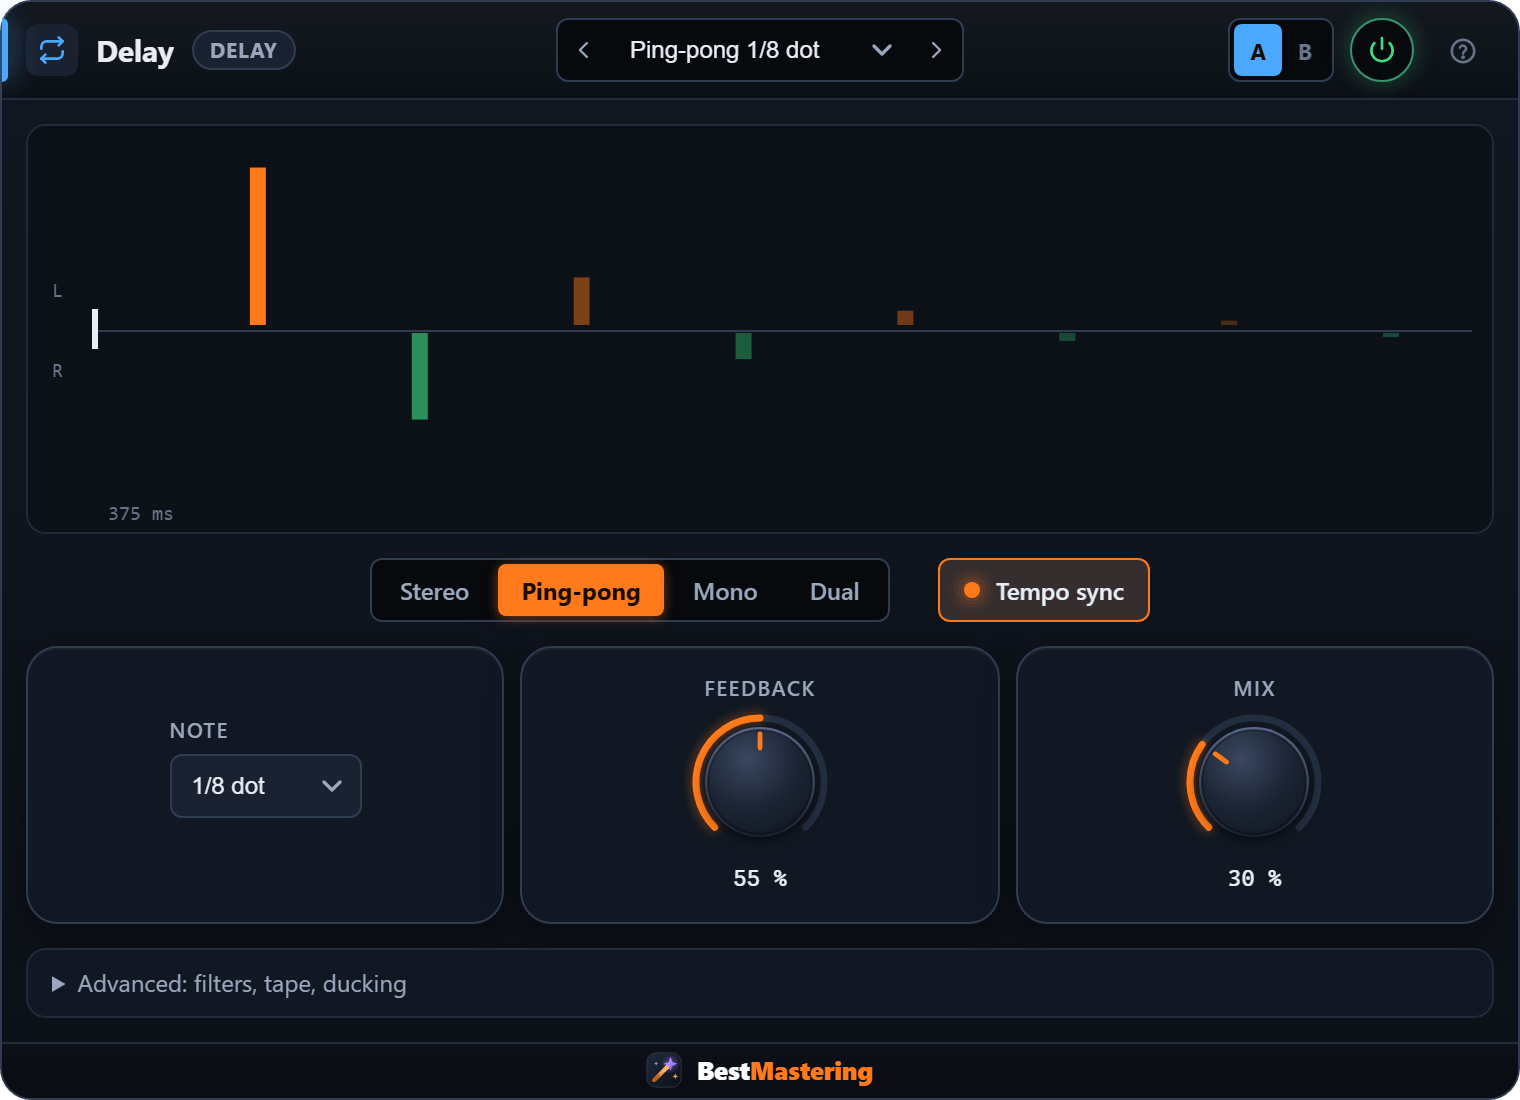The height and width of the screenshot is (1100, 1520).
Task: Click the Delay title text
Action: click(x=135, y=52)
